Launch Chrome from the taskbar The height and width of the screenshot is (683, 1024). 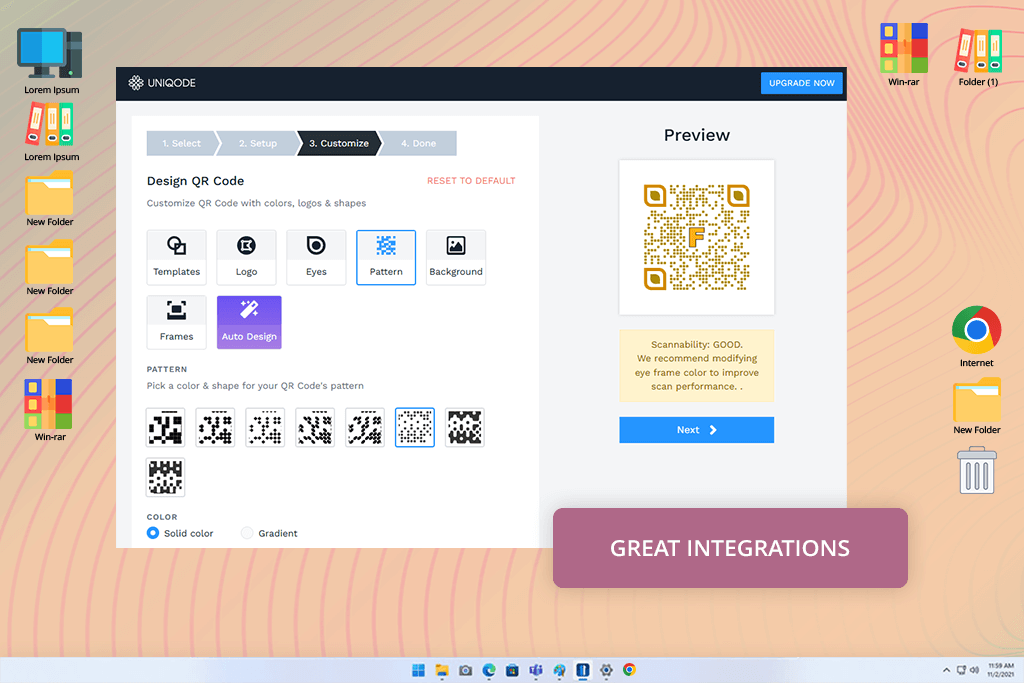(630, 670)
